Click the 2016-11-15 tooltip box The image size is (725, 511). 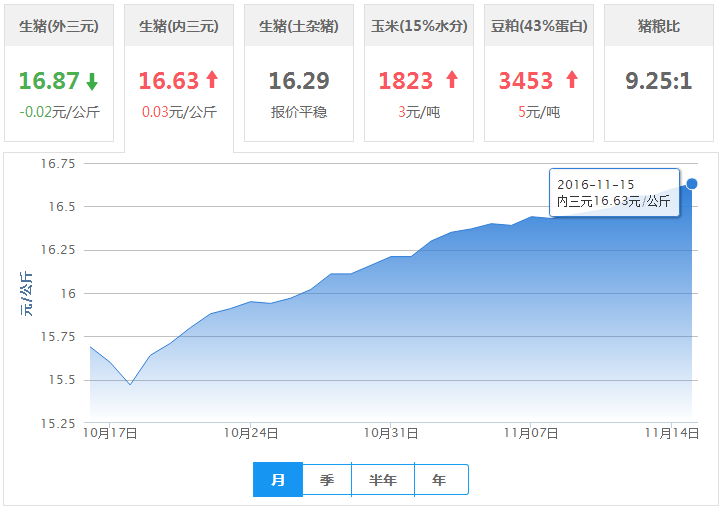click(614, 192)
